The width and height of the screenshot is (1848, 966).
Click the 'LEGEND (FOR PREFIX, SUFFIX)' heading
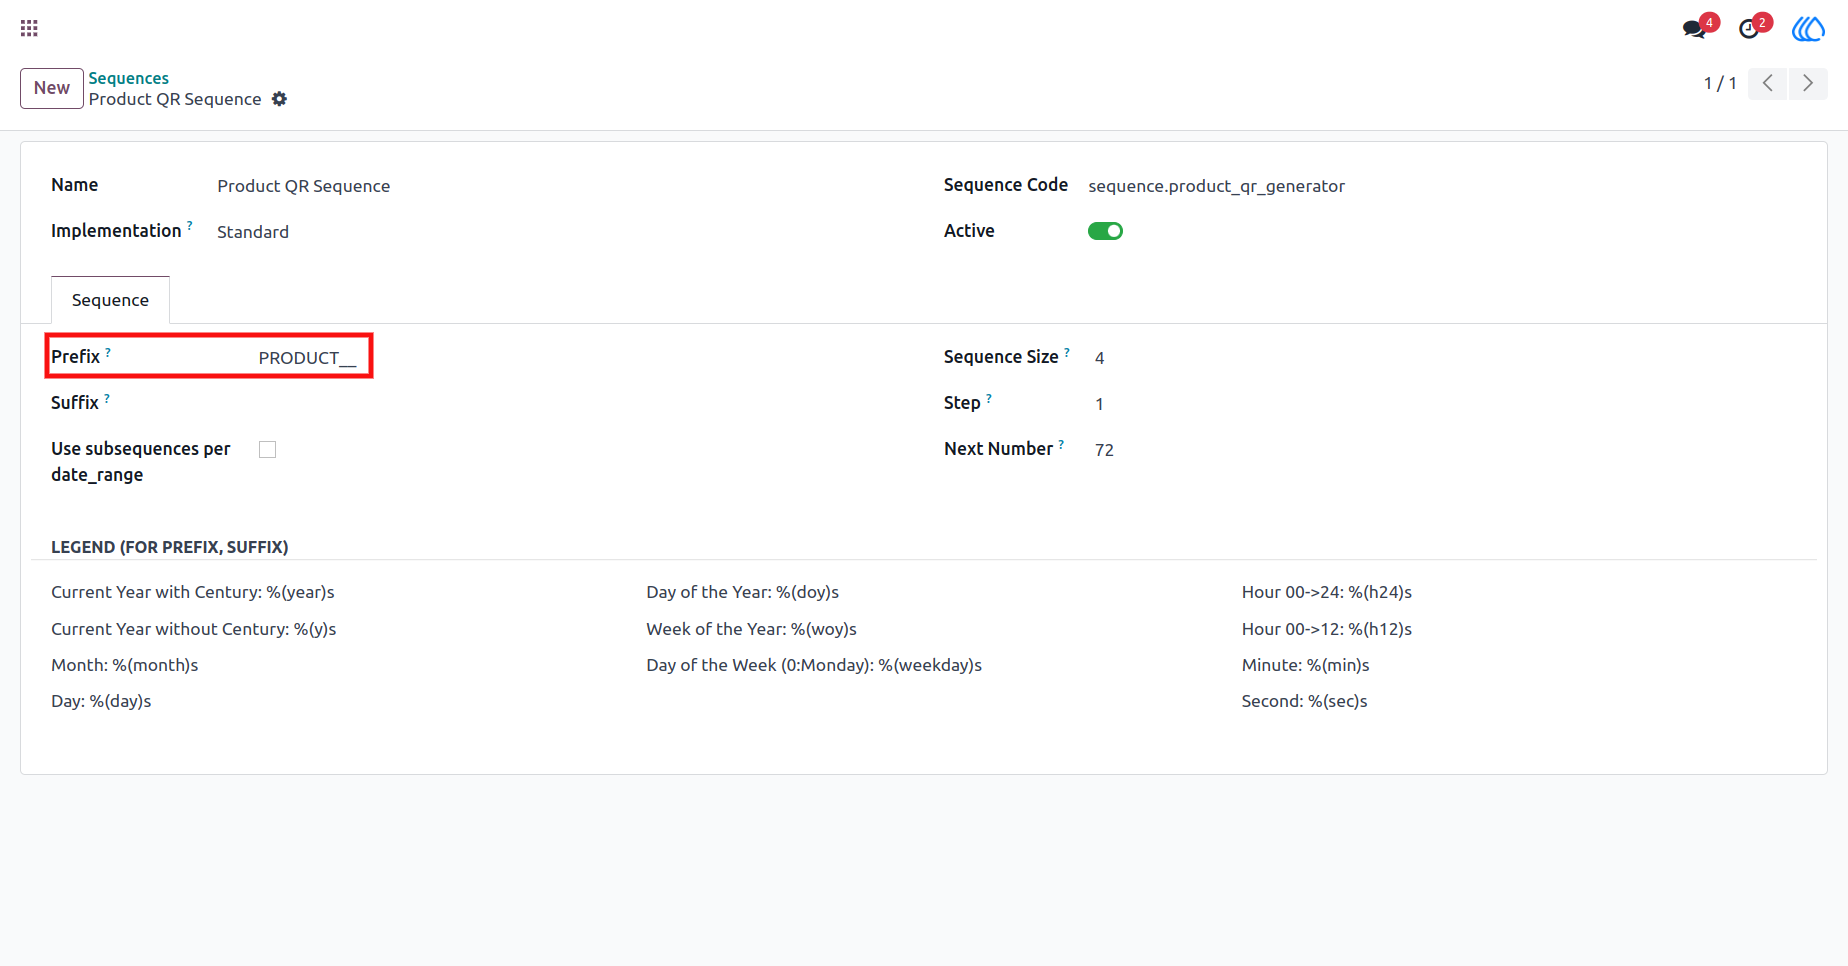coord(170,547)
